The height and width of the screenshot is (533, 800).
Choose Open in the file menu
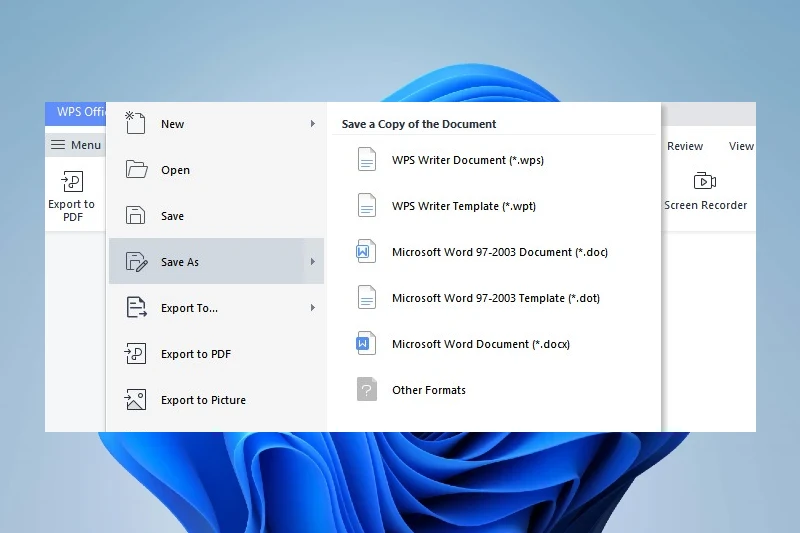(x=216, y=169)
